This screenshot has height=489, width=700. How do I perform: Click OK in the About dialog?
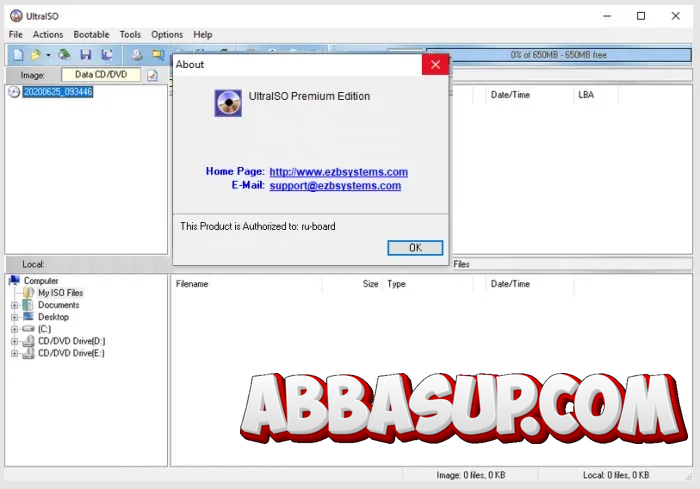415,248
